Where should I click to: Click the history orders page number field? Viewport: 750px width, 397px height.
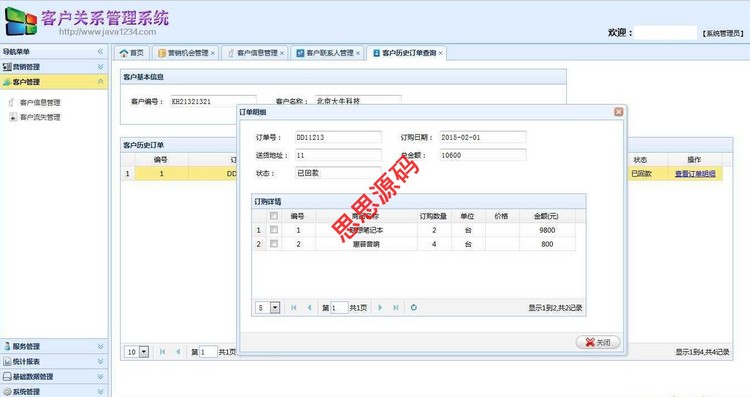click(208, 352)
